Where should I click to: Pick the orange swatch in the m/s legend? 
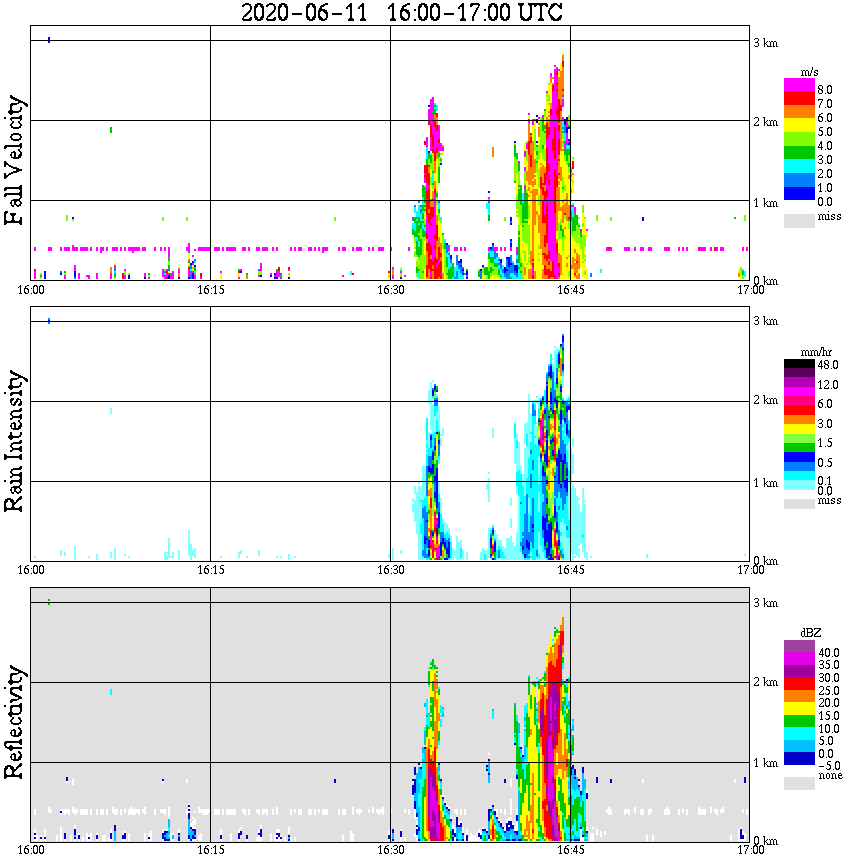pyautogui.click(x=799, y=112)
